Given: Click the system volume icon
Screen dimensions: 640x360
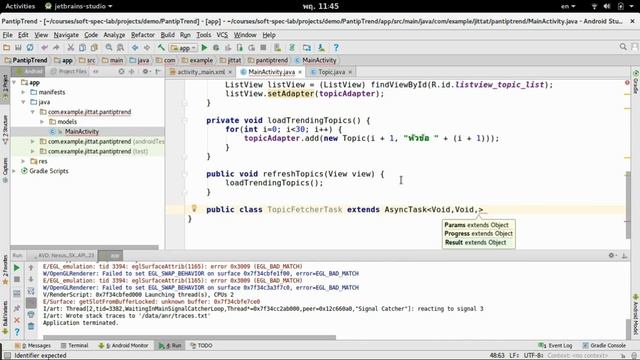Looking at the screenshot, I should (607, 6).
